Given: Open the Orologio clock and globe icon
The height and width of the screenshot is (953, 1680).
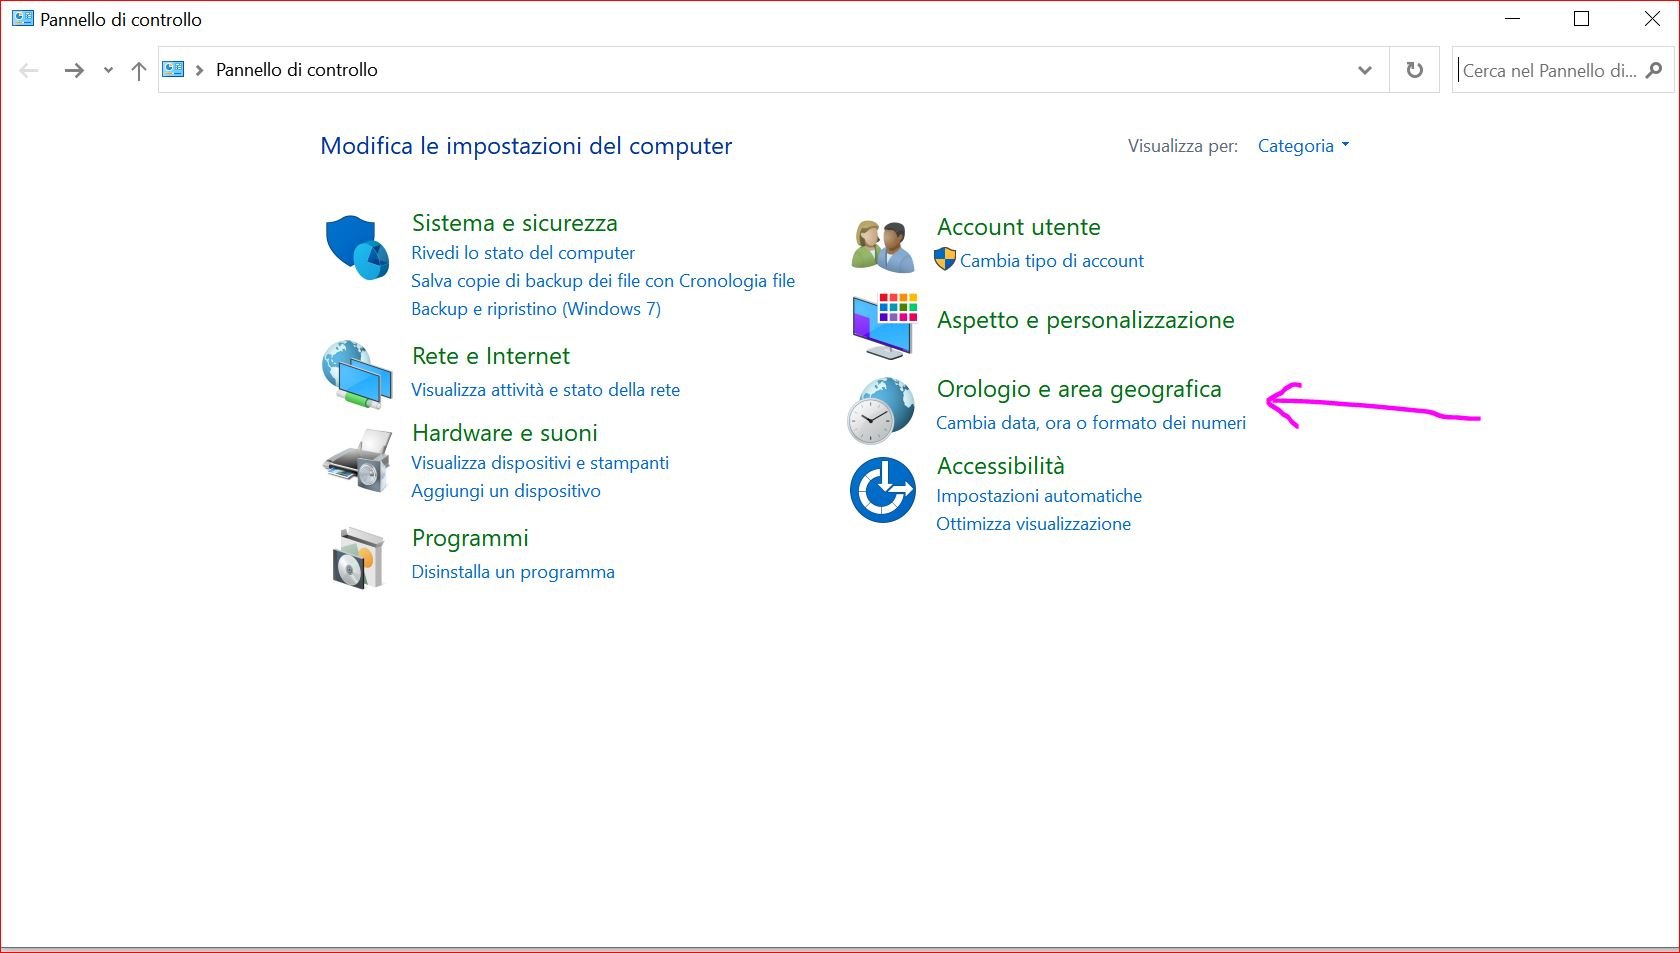Looking at the screenshot, I should tap(881, 410).
